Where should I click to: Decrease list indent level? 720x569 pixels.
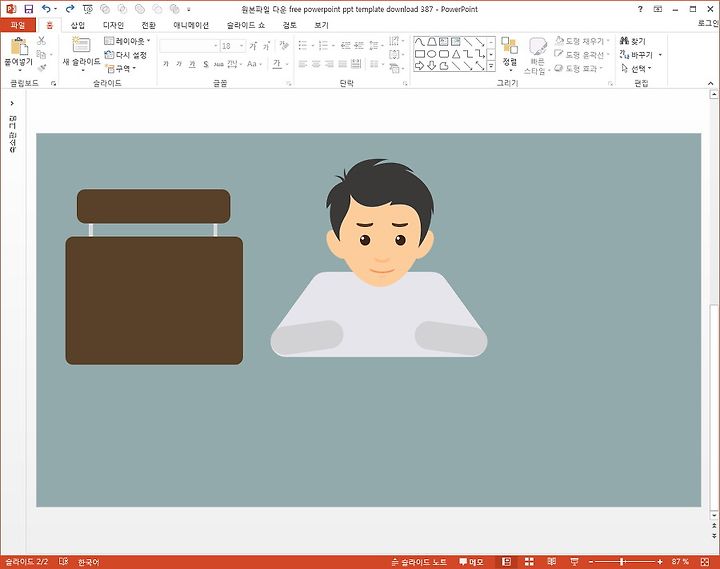[346, 45]
